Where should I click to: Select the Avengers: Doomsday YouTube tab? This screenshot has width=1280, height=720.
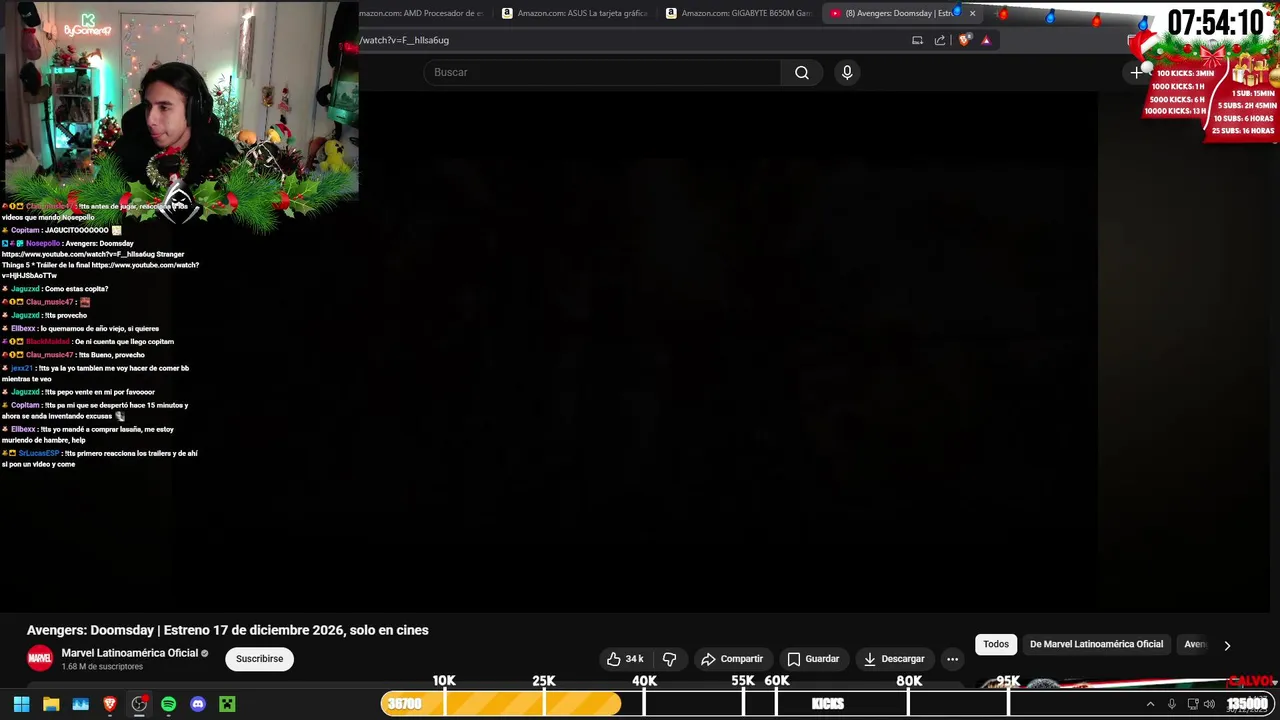click(x=893, y=13)
